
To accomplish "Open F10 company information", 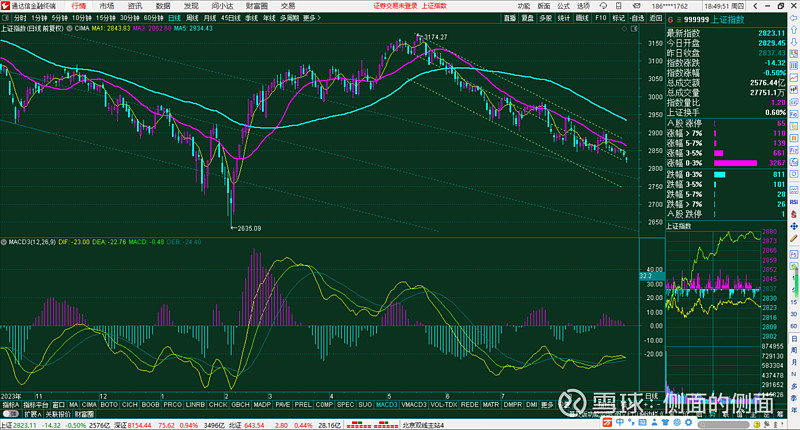I will point(600,18).
